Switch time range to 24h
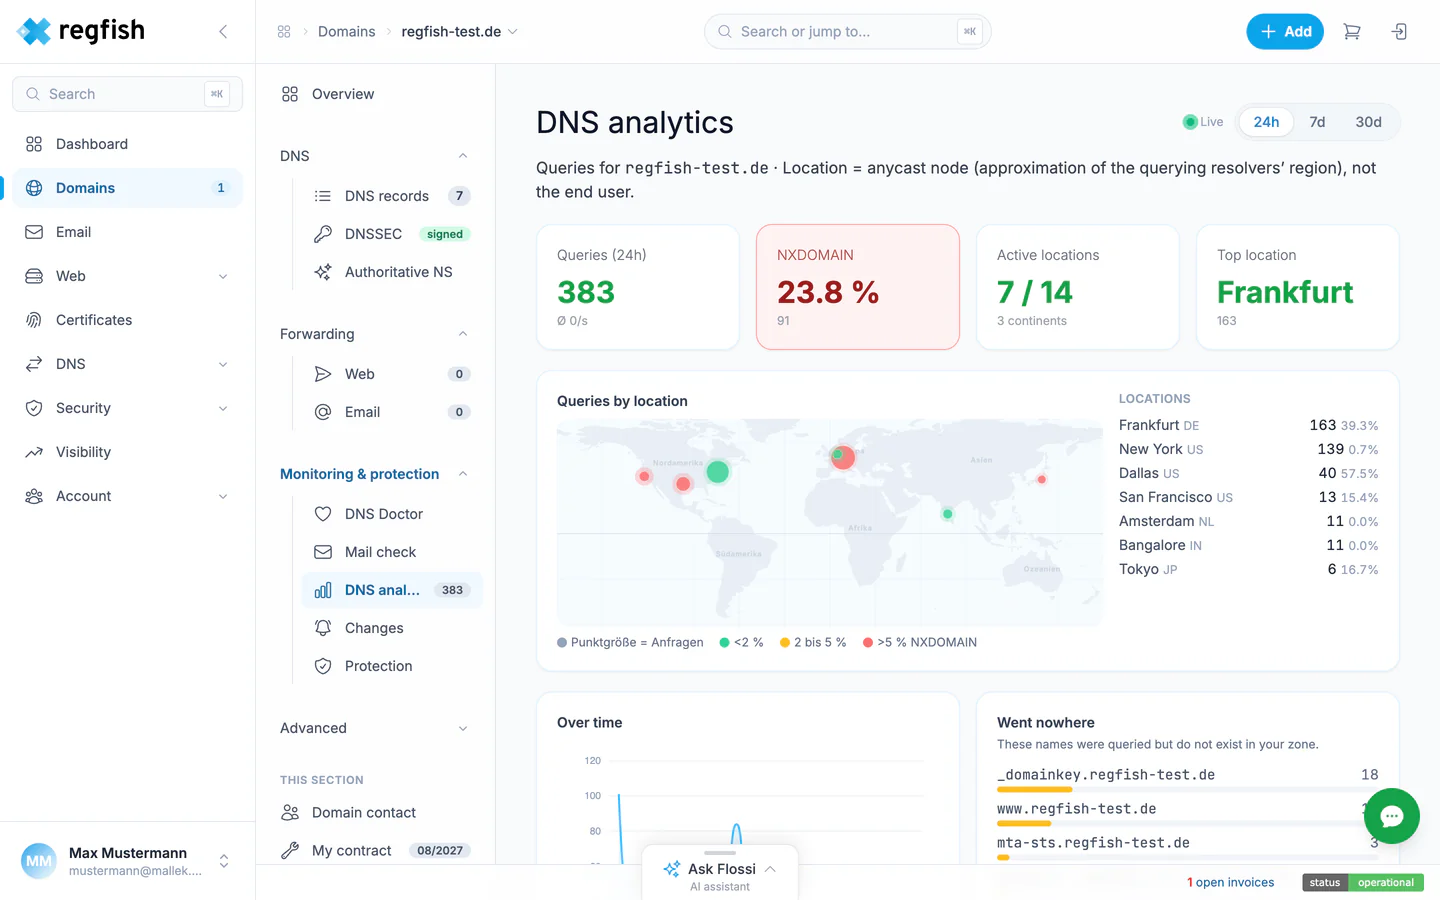Screen dimensions: 1440x900 pos(1266,122)
